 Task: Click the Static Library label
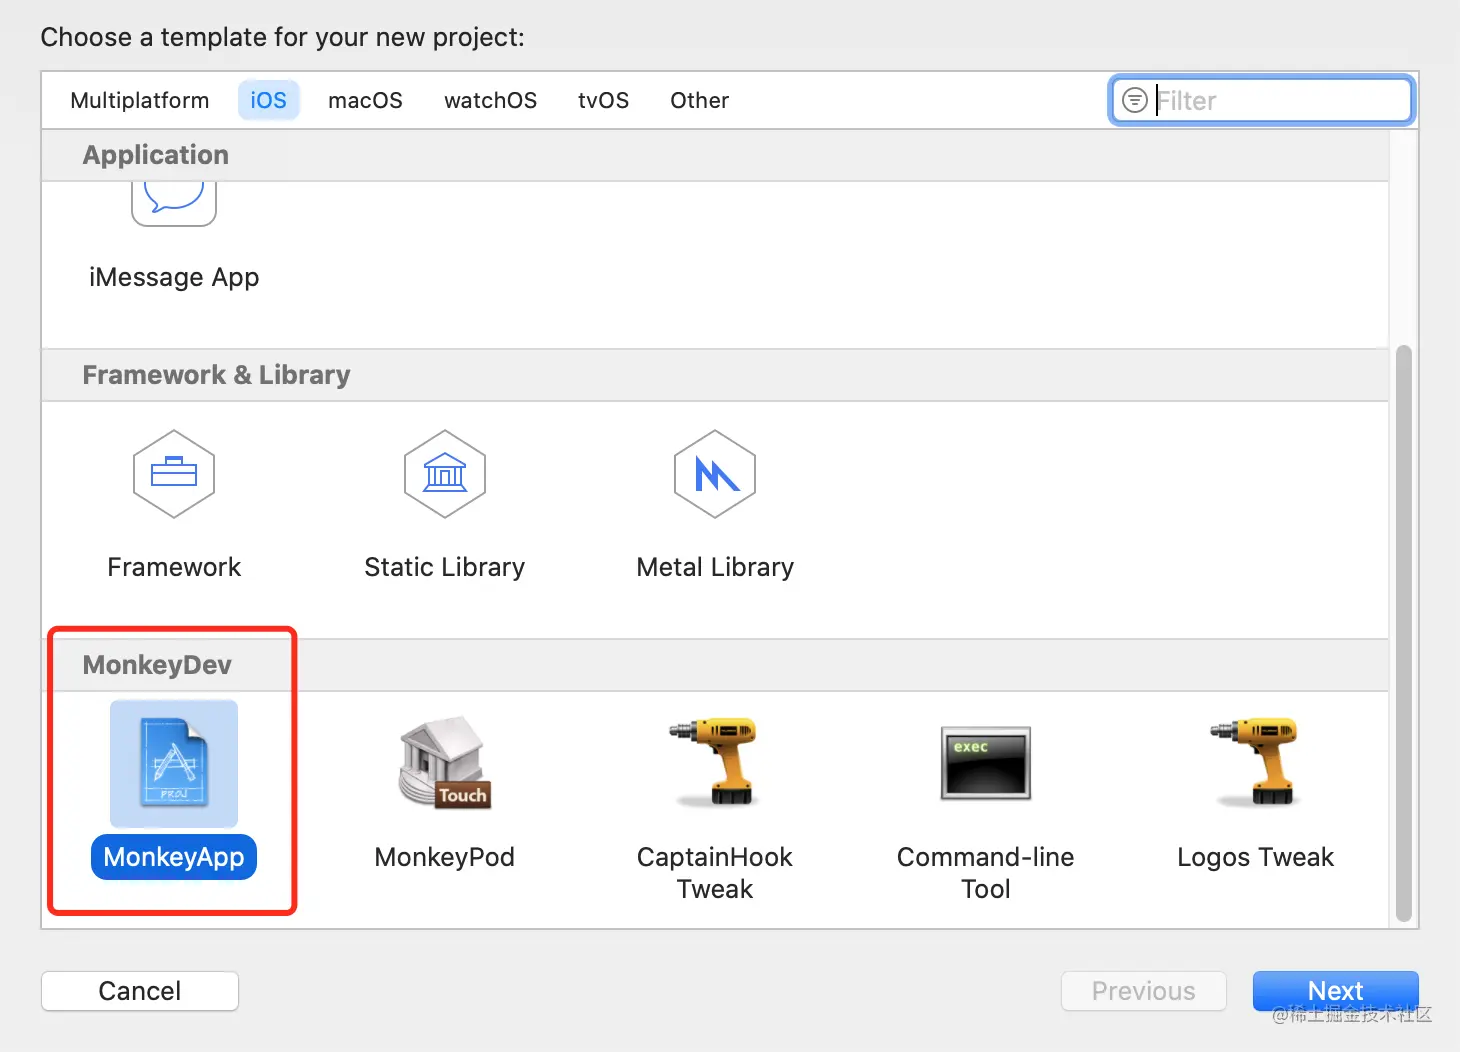click(x=445, y=567)
